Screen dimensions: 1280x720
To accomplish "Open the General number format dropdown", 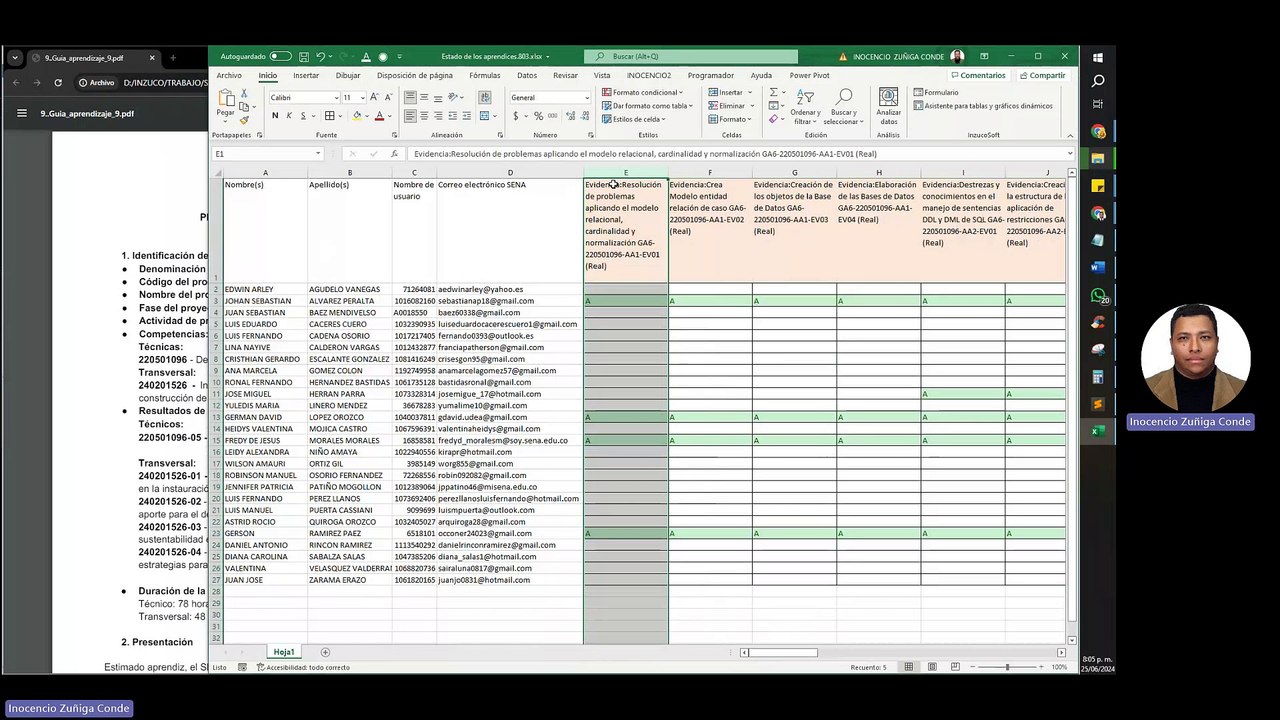I will 586,98.
